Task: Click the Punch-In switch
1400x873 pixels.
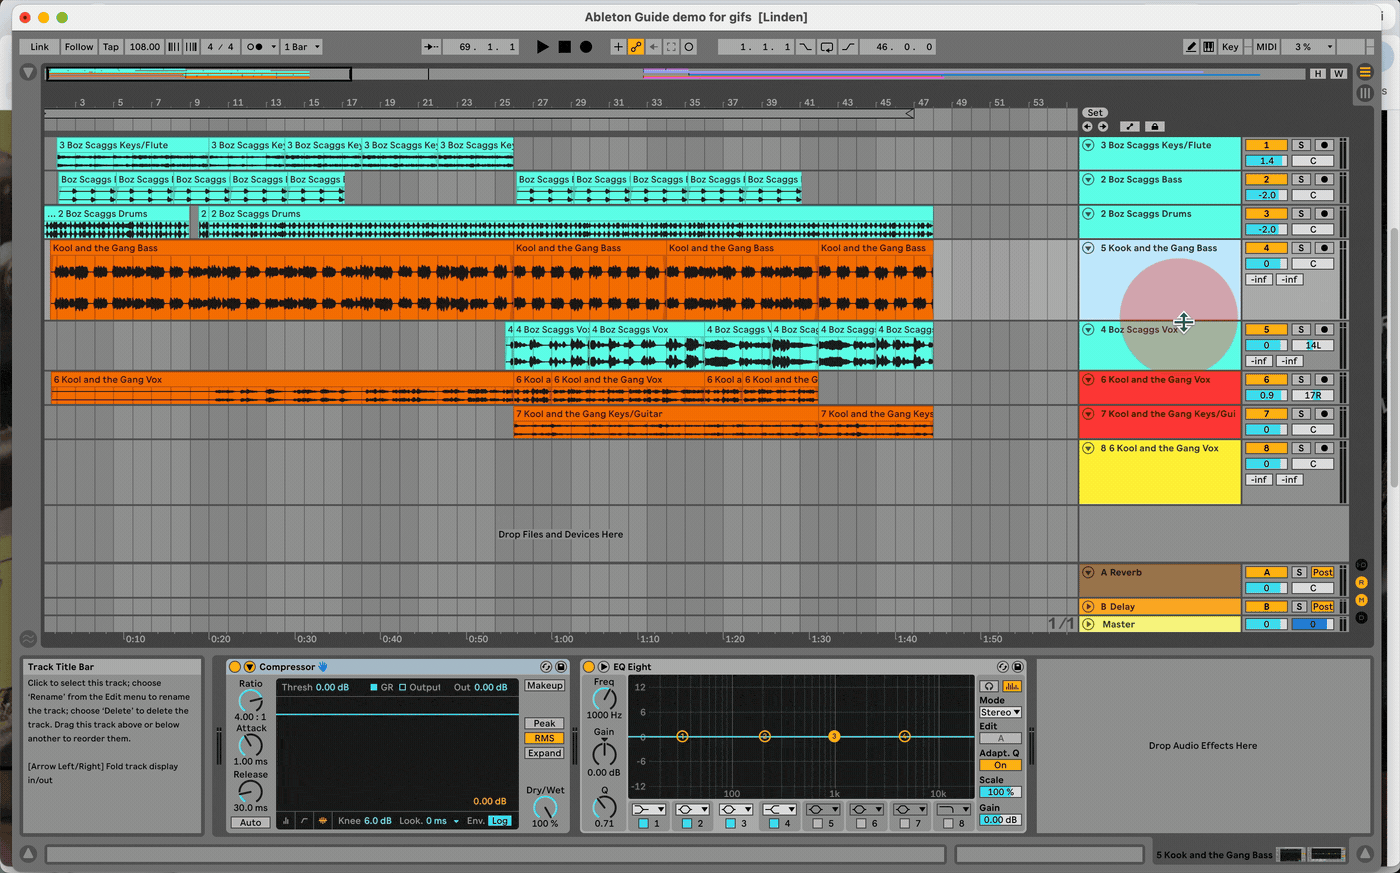Action: pyautogui.click(x=805, y=47)
